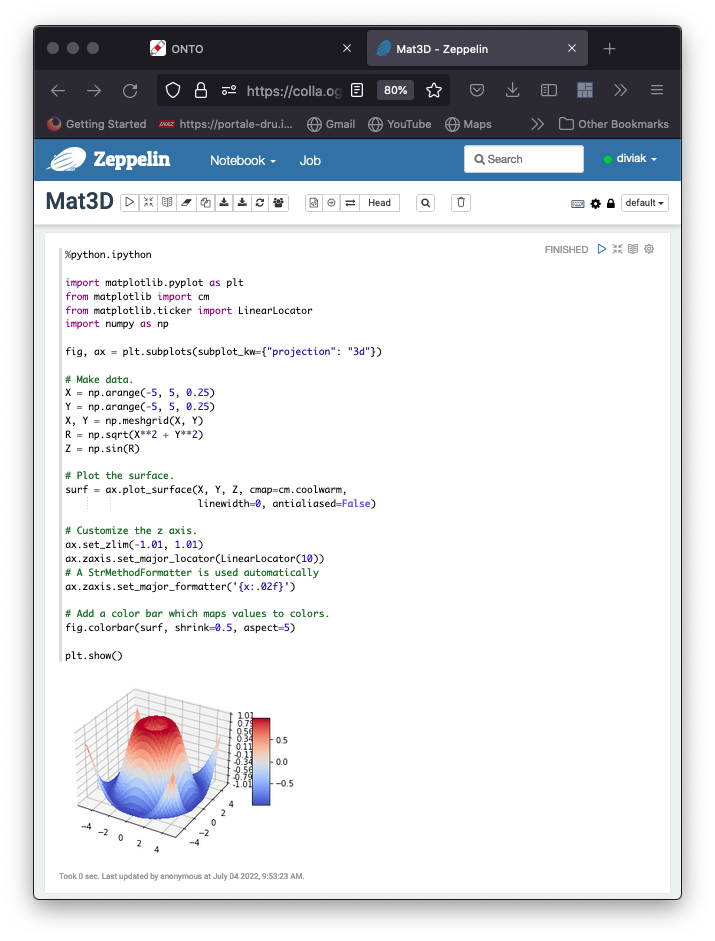This screenshot has width=715, height=941.
Task: Open the keyboard shortcuts icon
Action: tap(578, 203)
